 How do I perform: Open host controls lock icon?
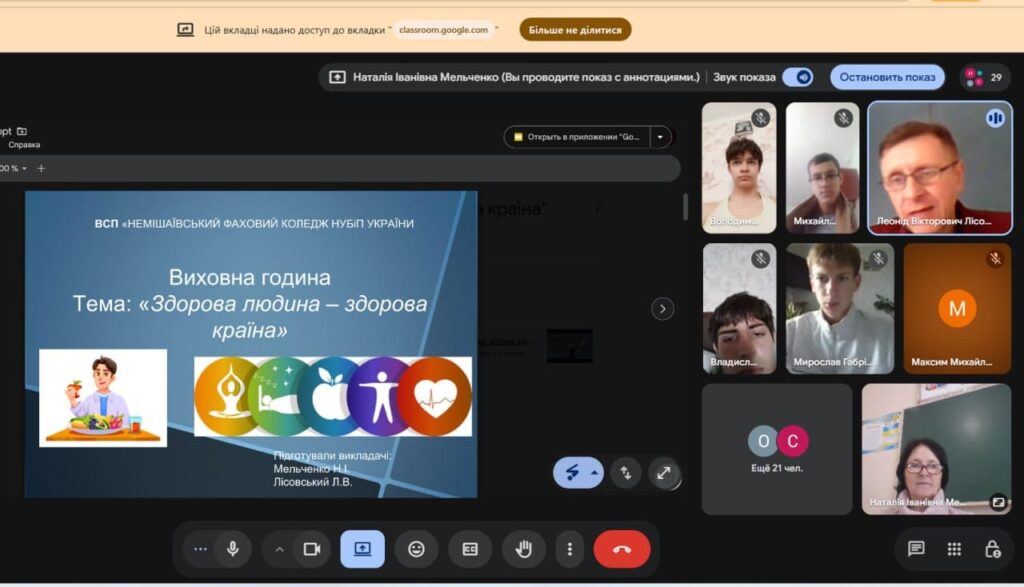coord(993,549)
